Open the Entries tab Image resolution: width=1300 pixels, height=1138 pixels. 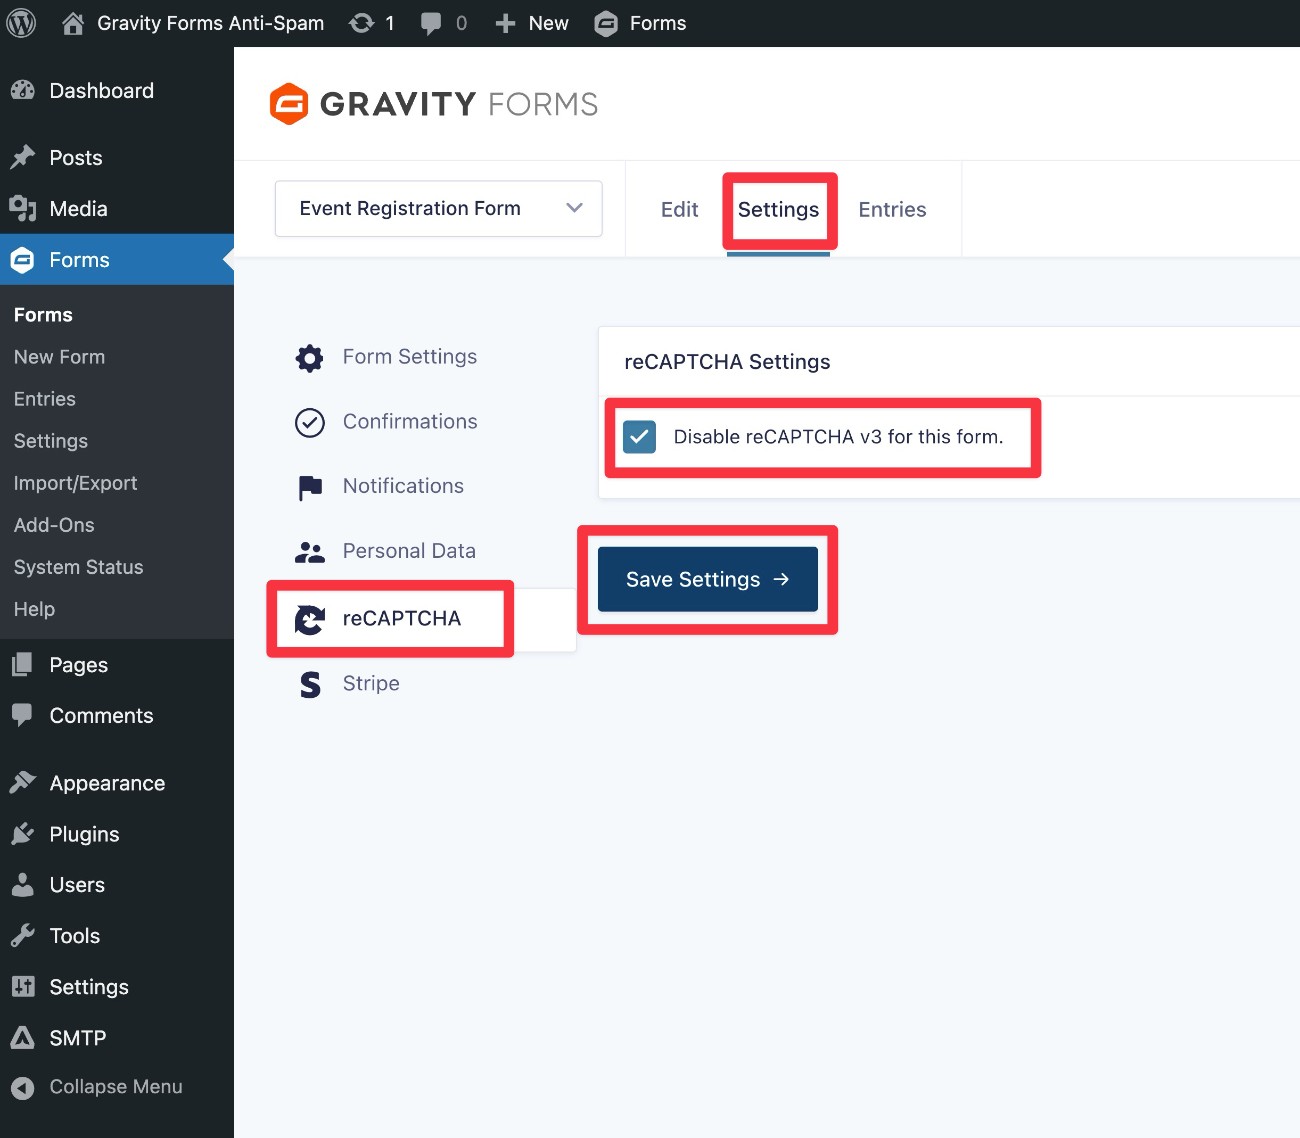tap(891, 210)
